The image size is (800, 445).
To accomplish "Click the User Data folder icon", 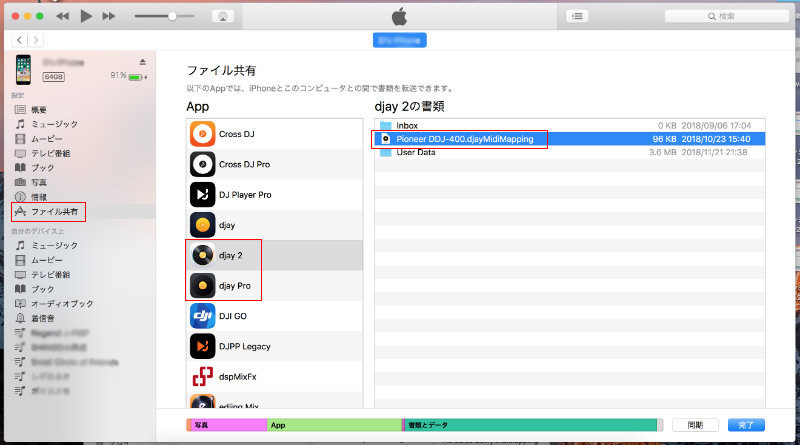I will pyautogui.click(x=385, y=153).
